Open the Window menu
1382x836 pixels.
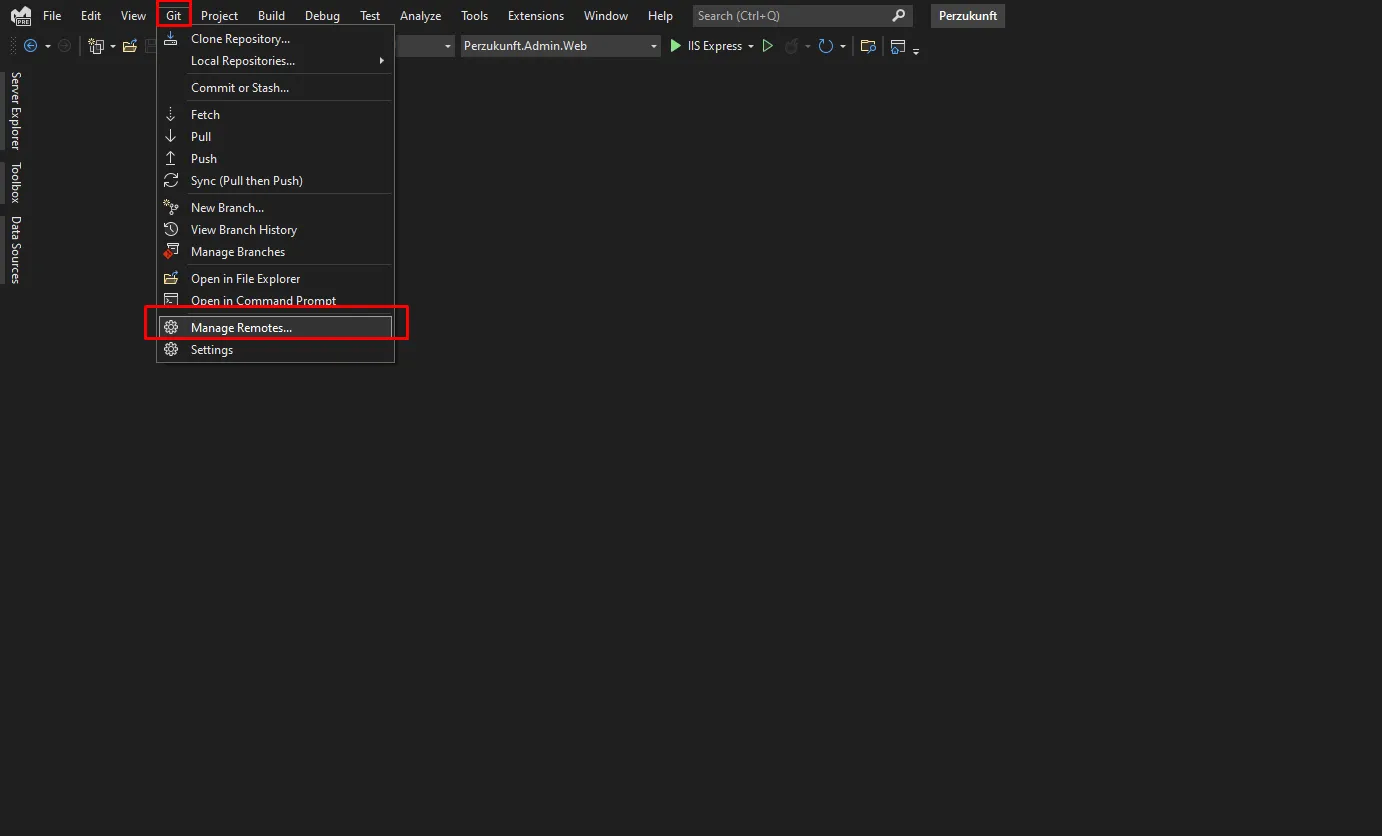click(x=606, y=16)
